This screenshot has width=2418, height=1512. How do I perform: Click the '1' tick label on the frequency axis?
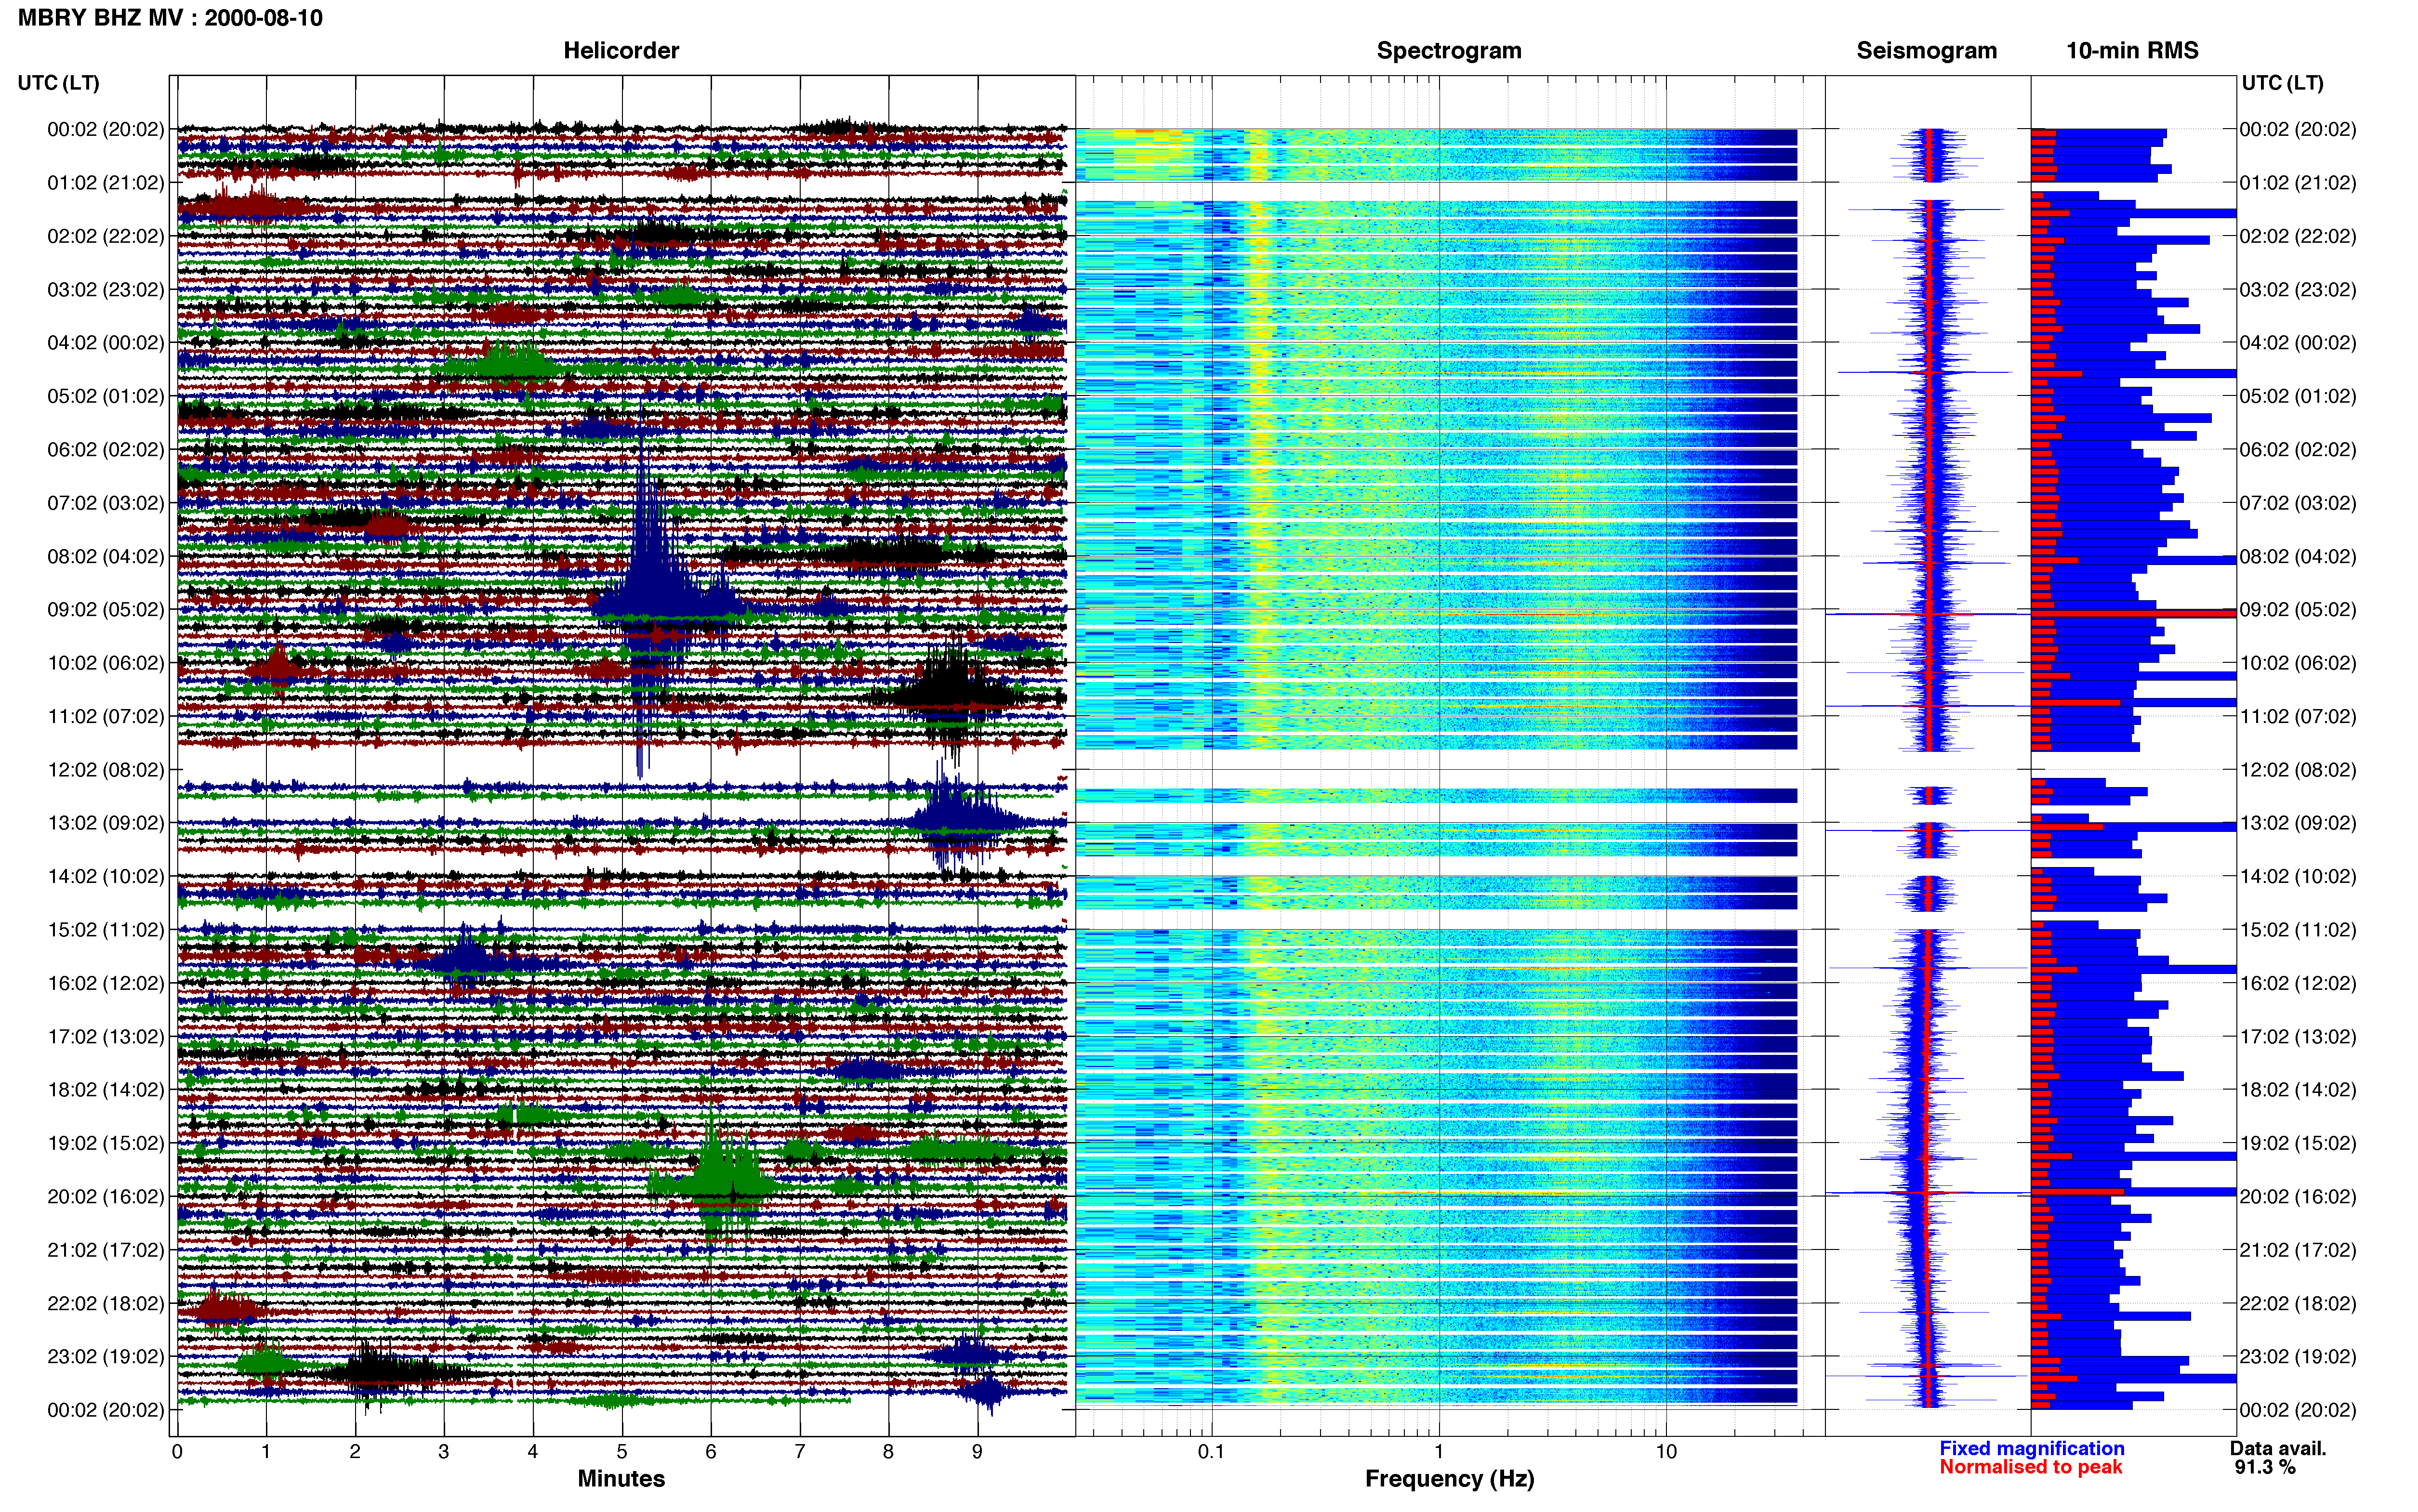tap(1439, 1451)
